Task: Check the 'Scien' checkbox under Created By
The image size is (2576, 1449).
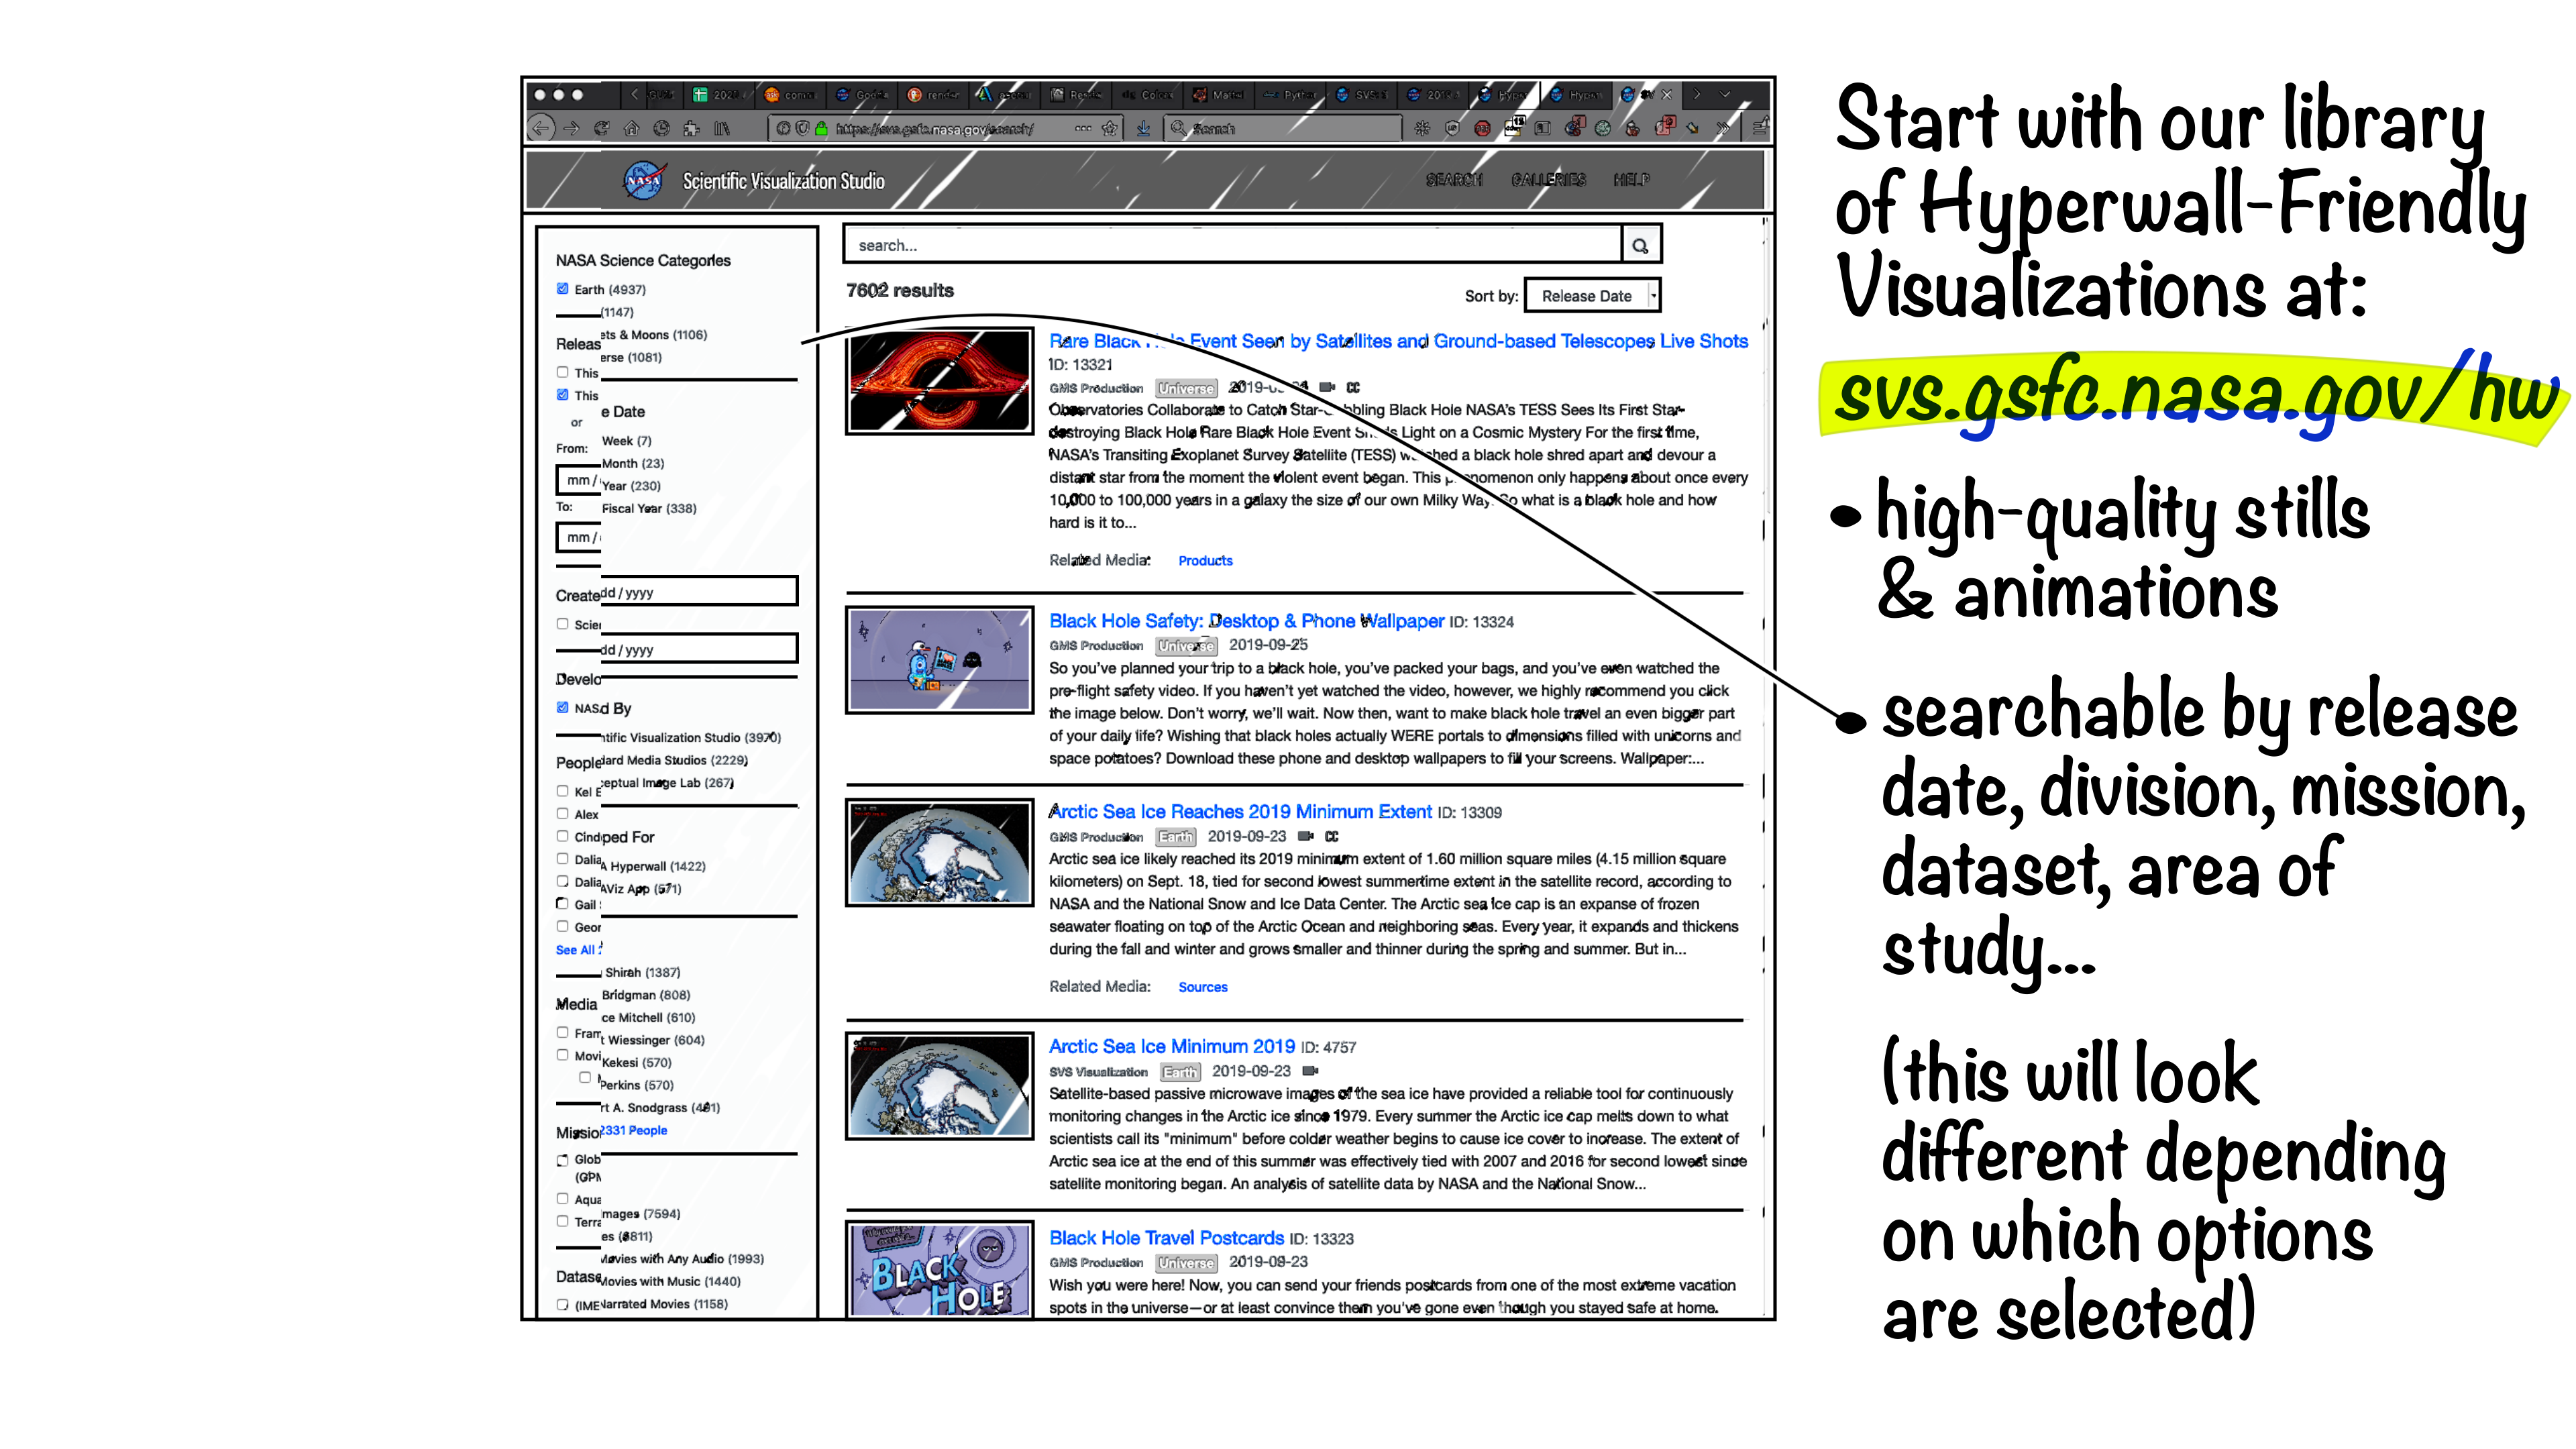Action: click(x=562, y=624)
